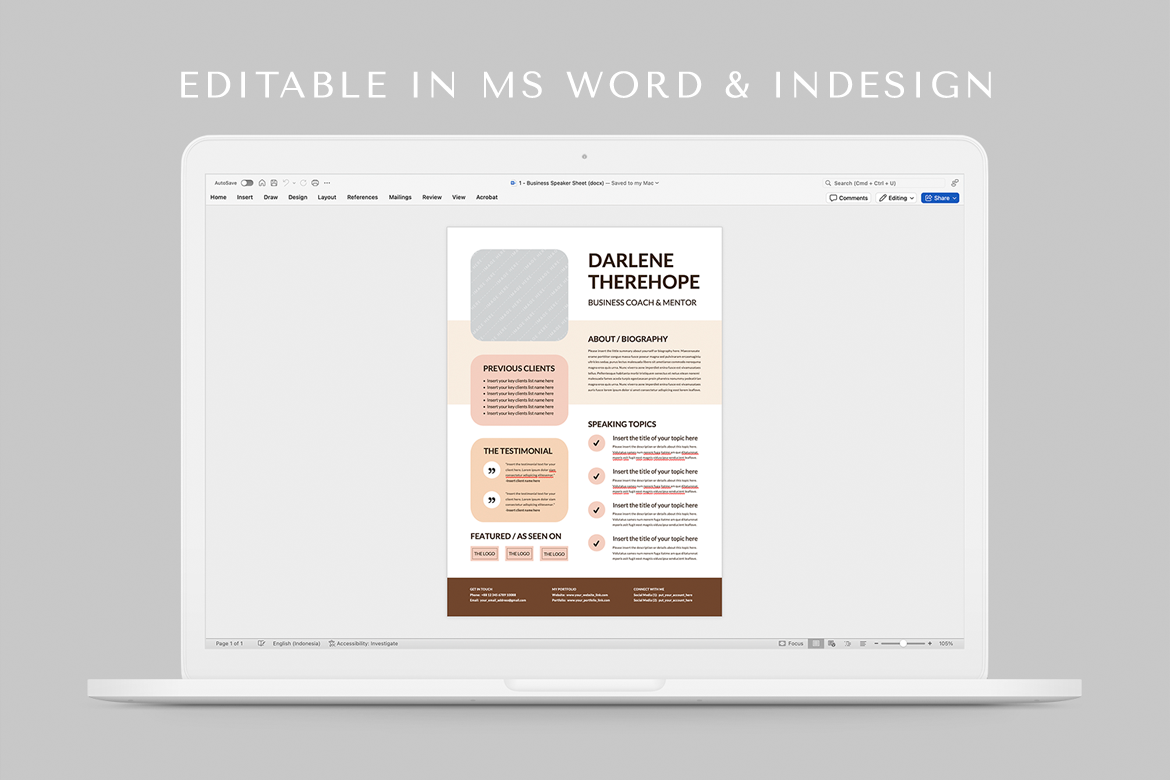
Task: Open the Editing mode dropdown
Action: tap(897, 198)
